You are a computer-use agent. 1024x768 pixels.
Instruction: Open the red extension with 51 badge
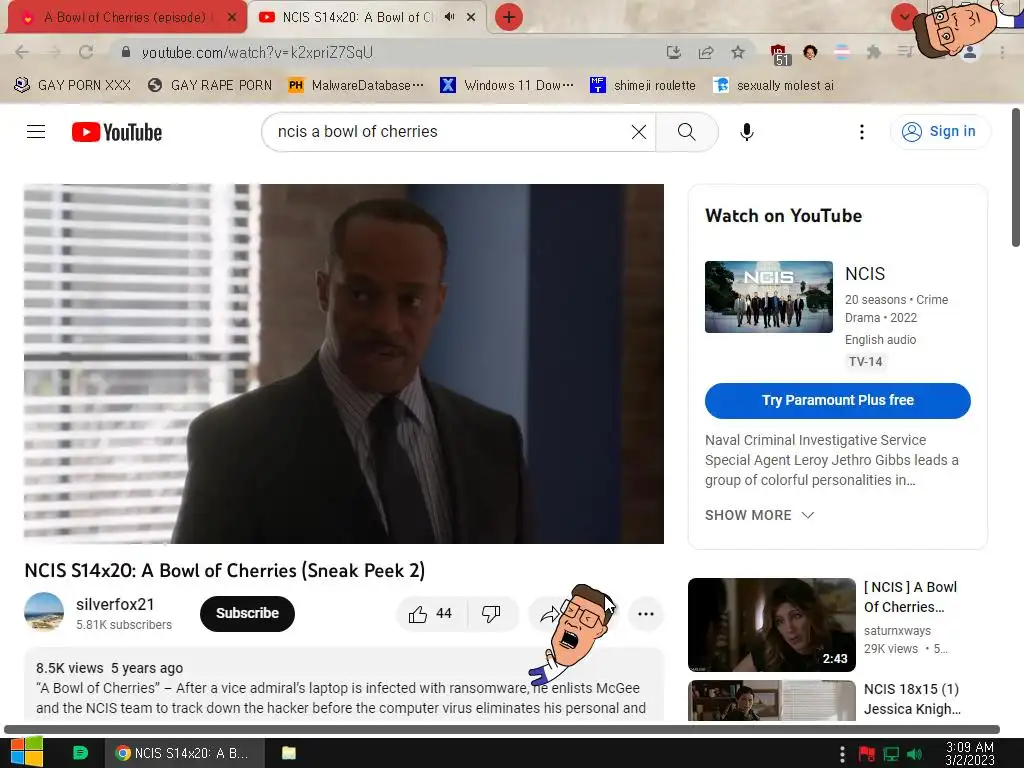coord(779,54)
